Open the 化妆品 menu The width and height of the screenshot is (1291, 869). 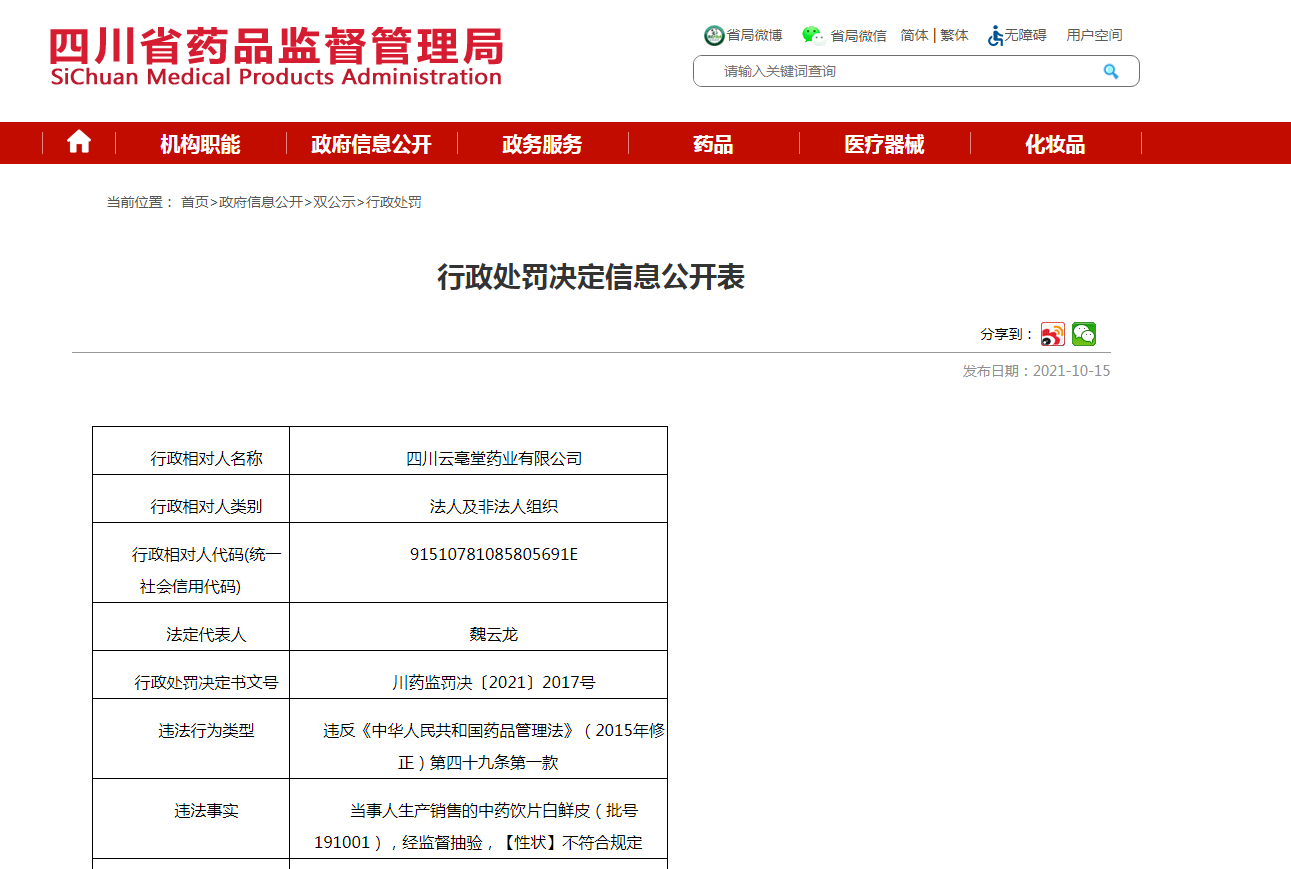coord(1055,144)
